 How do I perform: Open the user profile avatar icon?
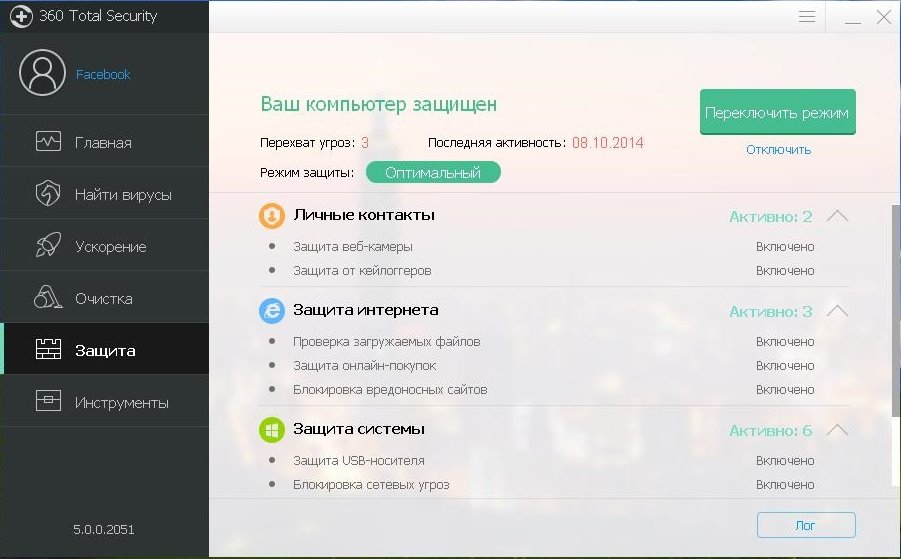43,72
